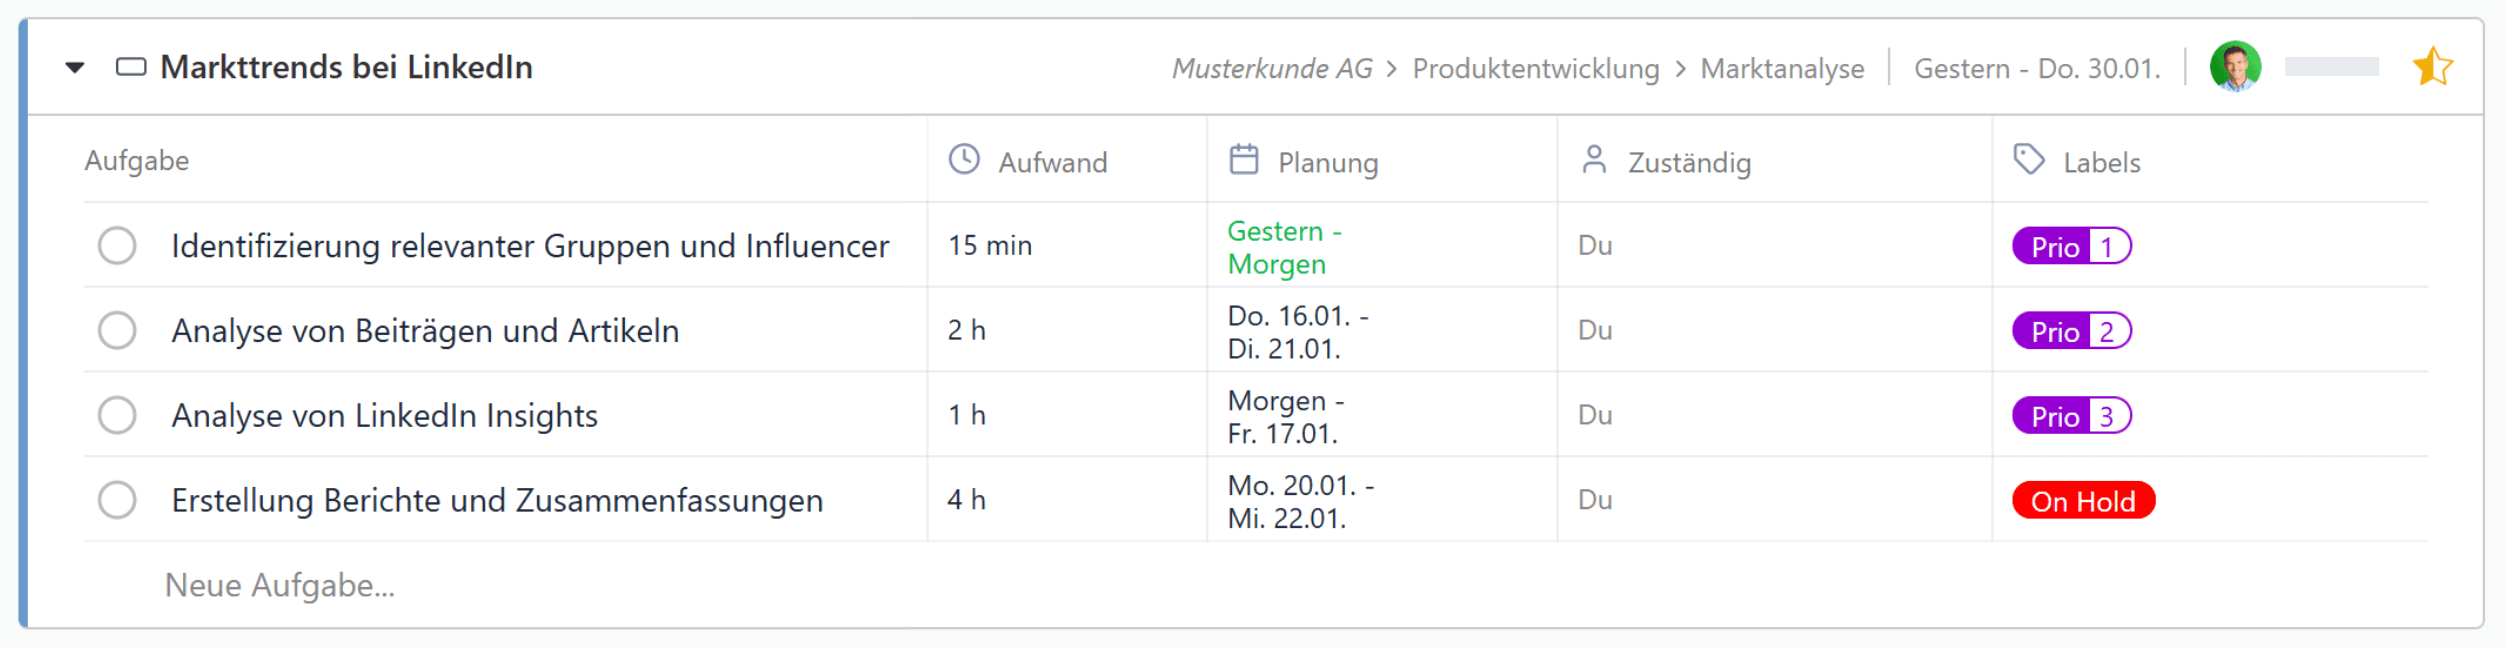Open the Musterkunde AG breadcrumb link
Viewport: 2506px width, 648px height.
pos(1272,69)
